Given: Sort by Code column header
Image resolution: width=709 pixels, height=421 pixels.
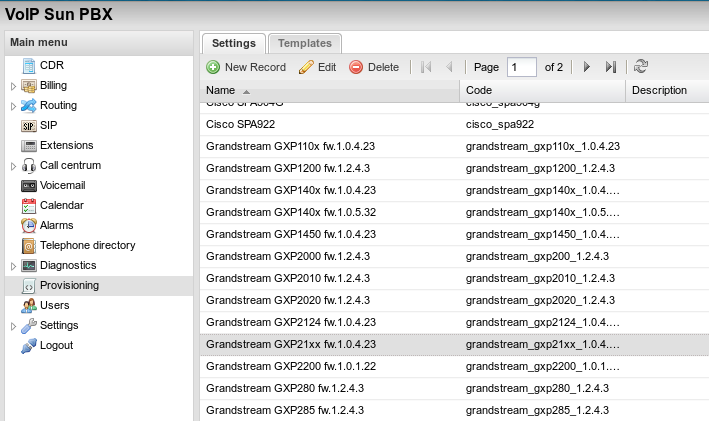Looking at the screenshot, I should pyautogui.click(x=543, y=90).
